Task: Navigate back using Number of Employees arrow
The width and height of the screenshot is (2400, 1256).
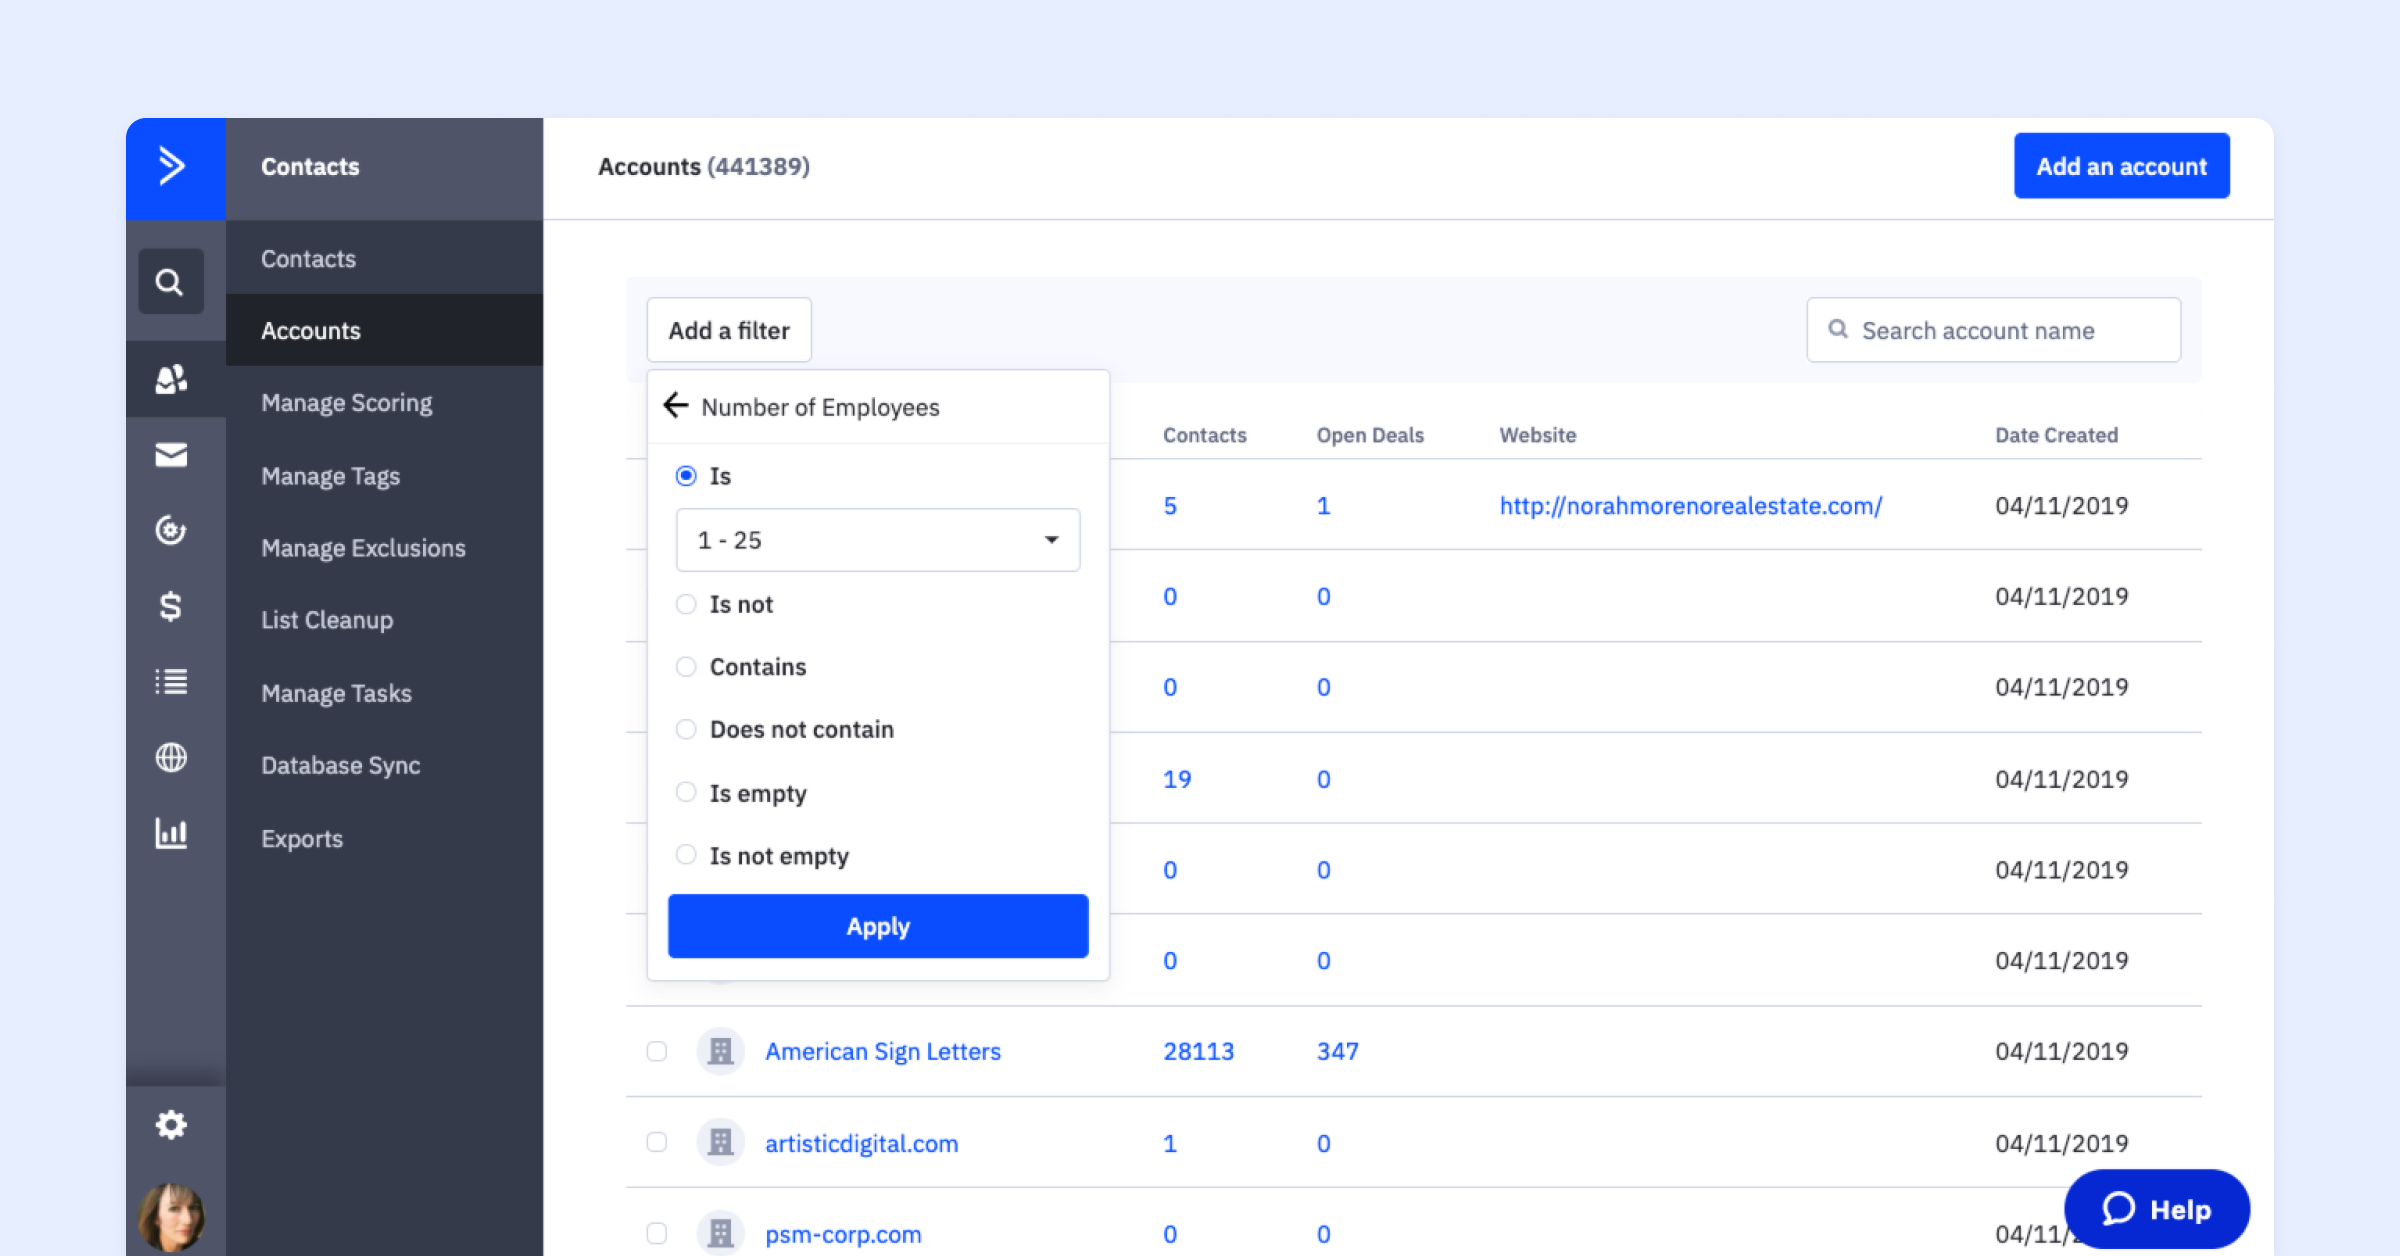Action: click(675, 406)
